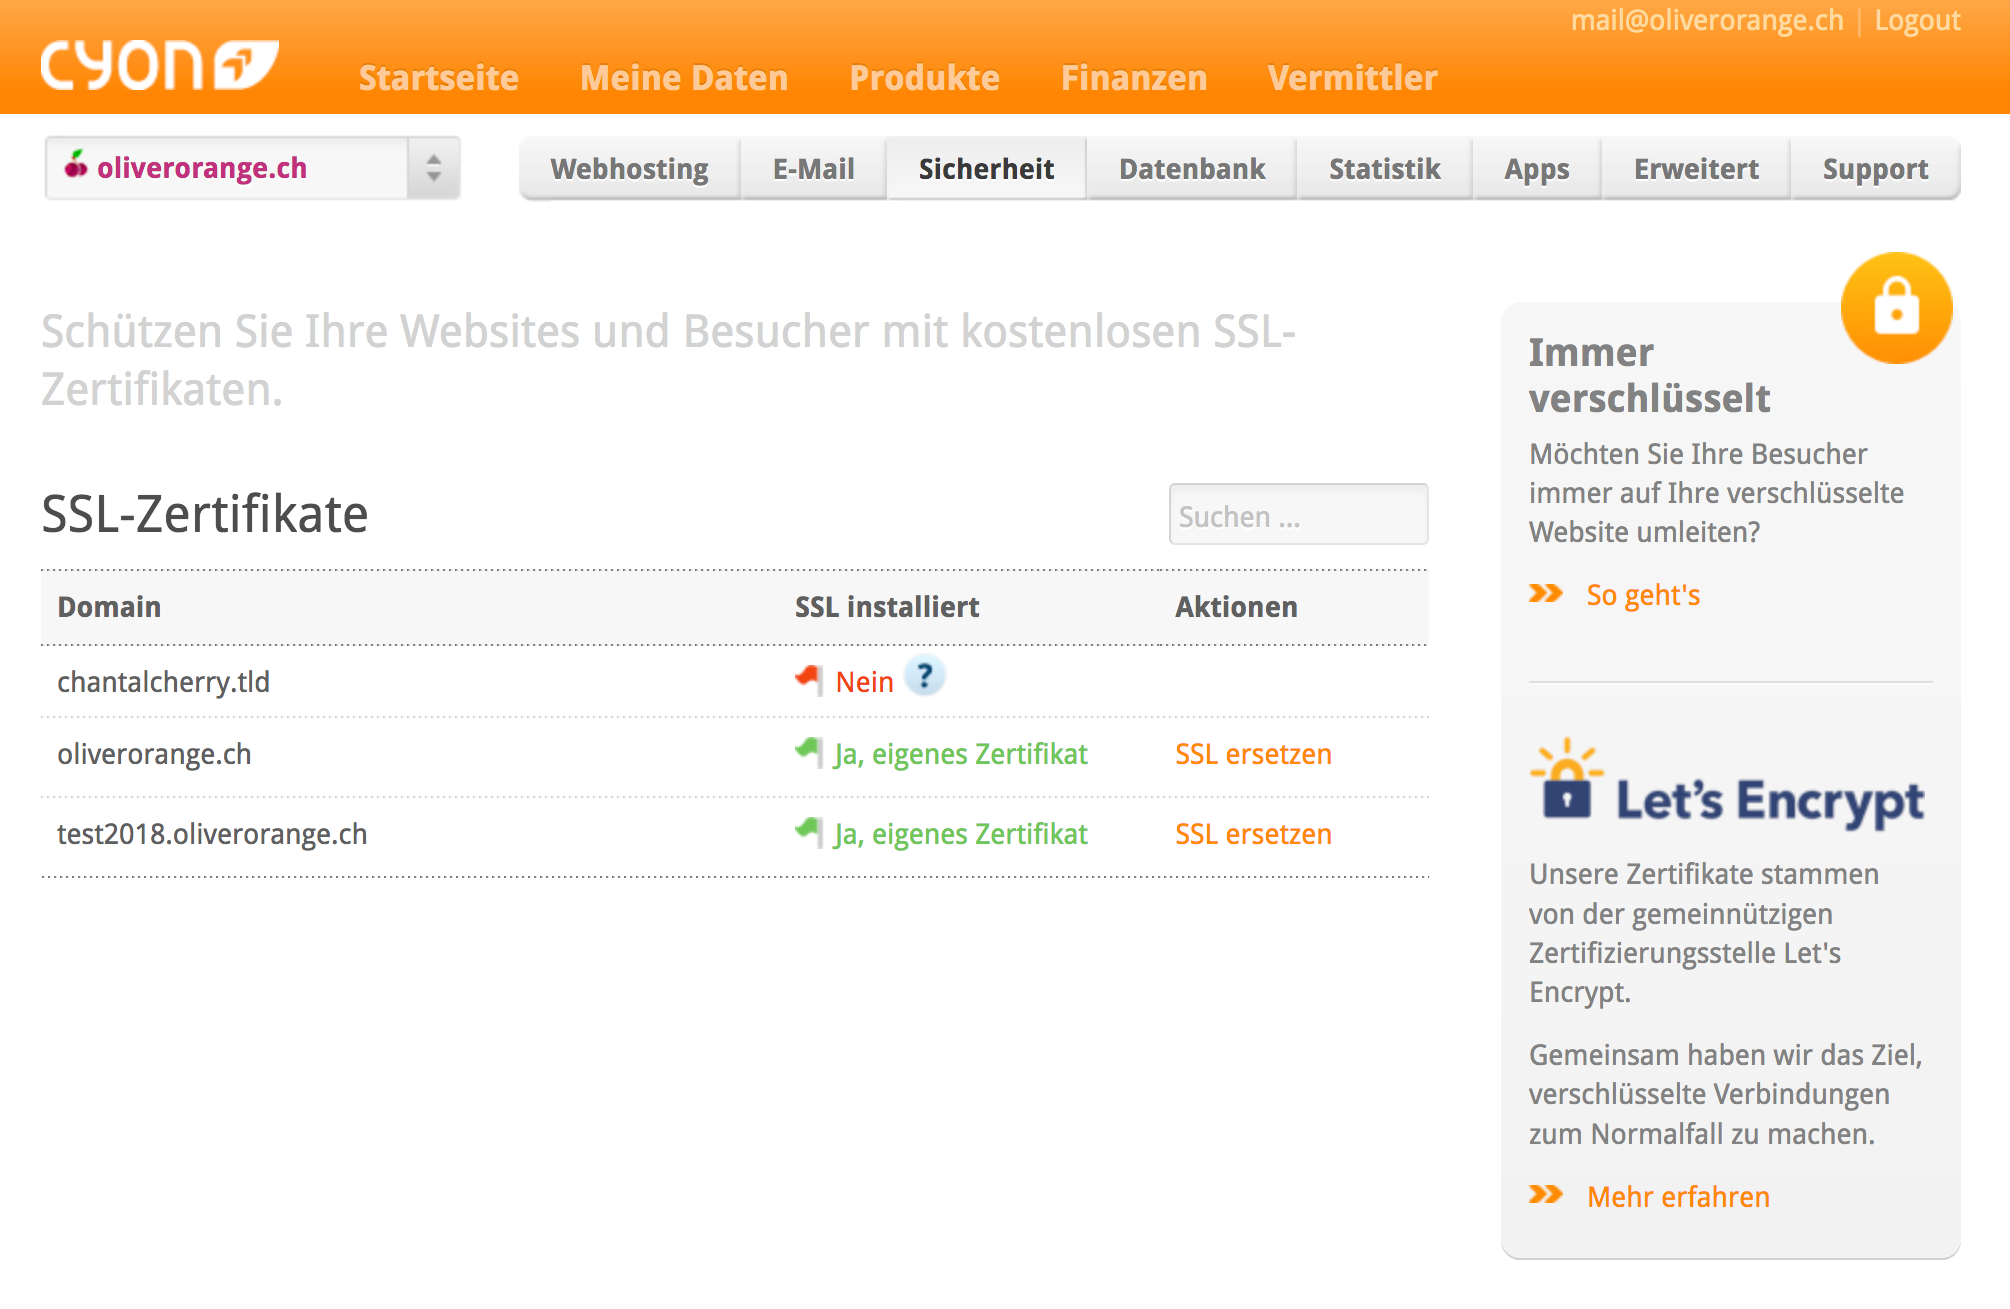Focus the Suchen search field

pos(1297,516)
